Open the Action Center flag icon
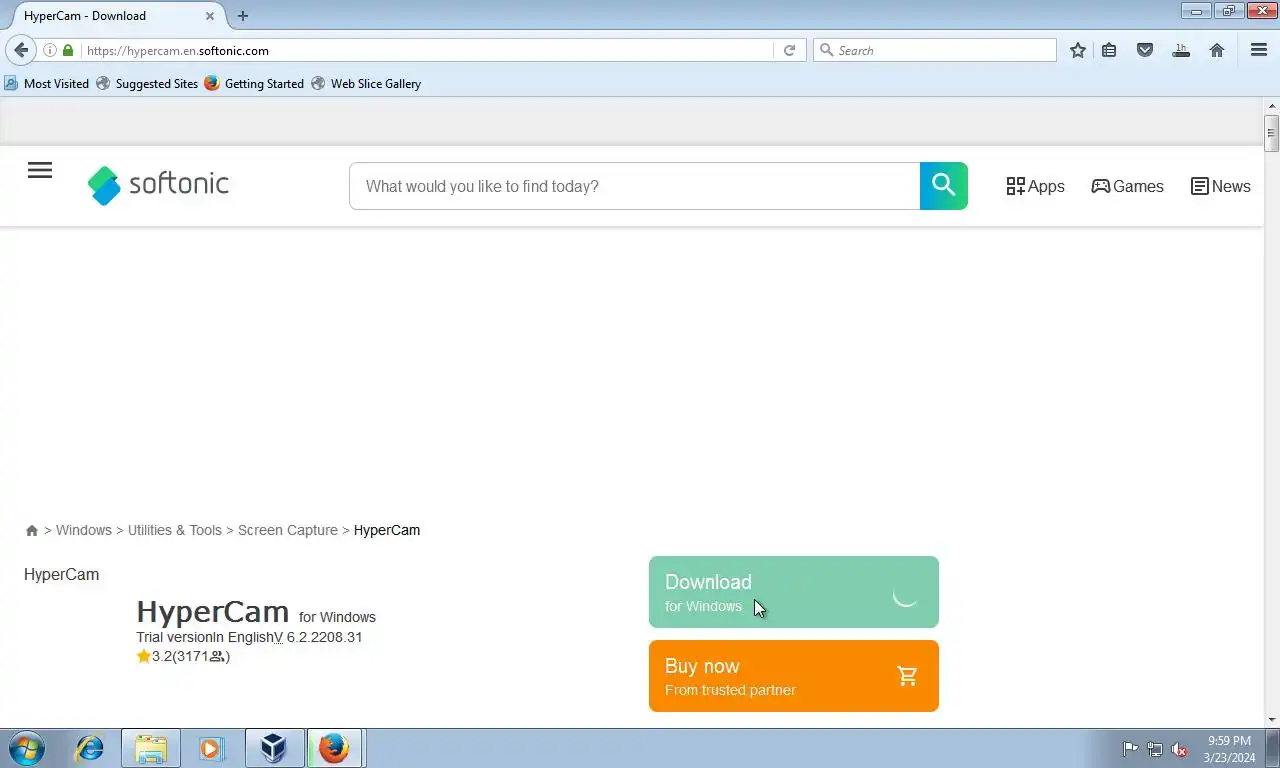1280x768 pixels. point(1130,749)
